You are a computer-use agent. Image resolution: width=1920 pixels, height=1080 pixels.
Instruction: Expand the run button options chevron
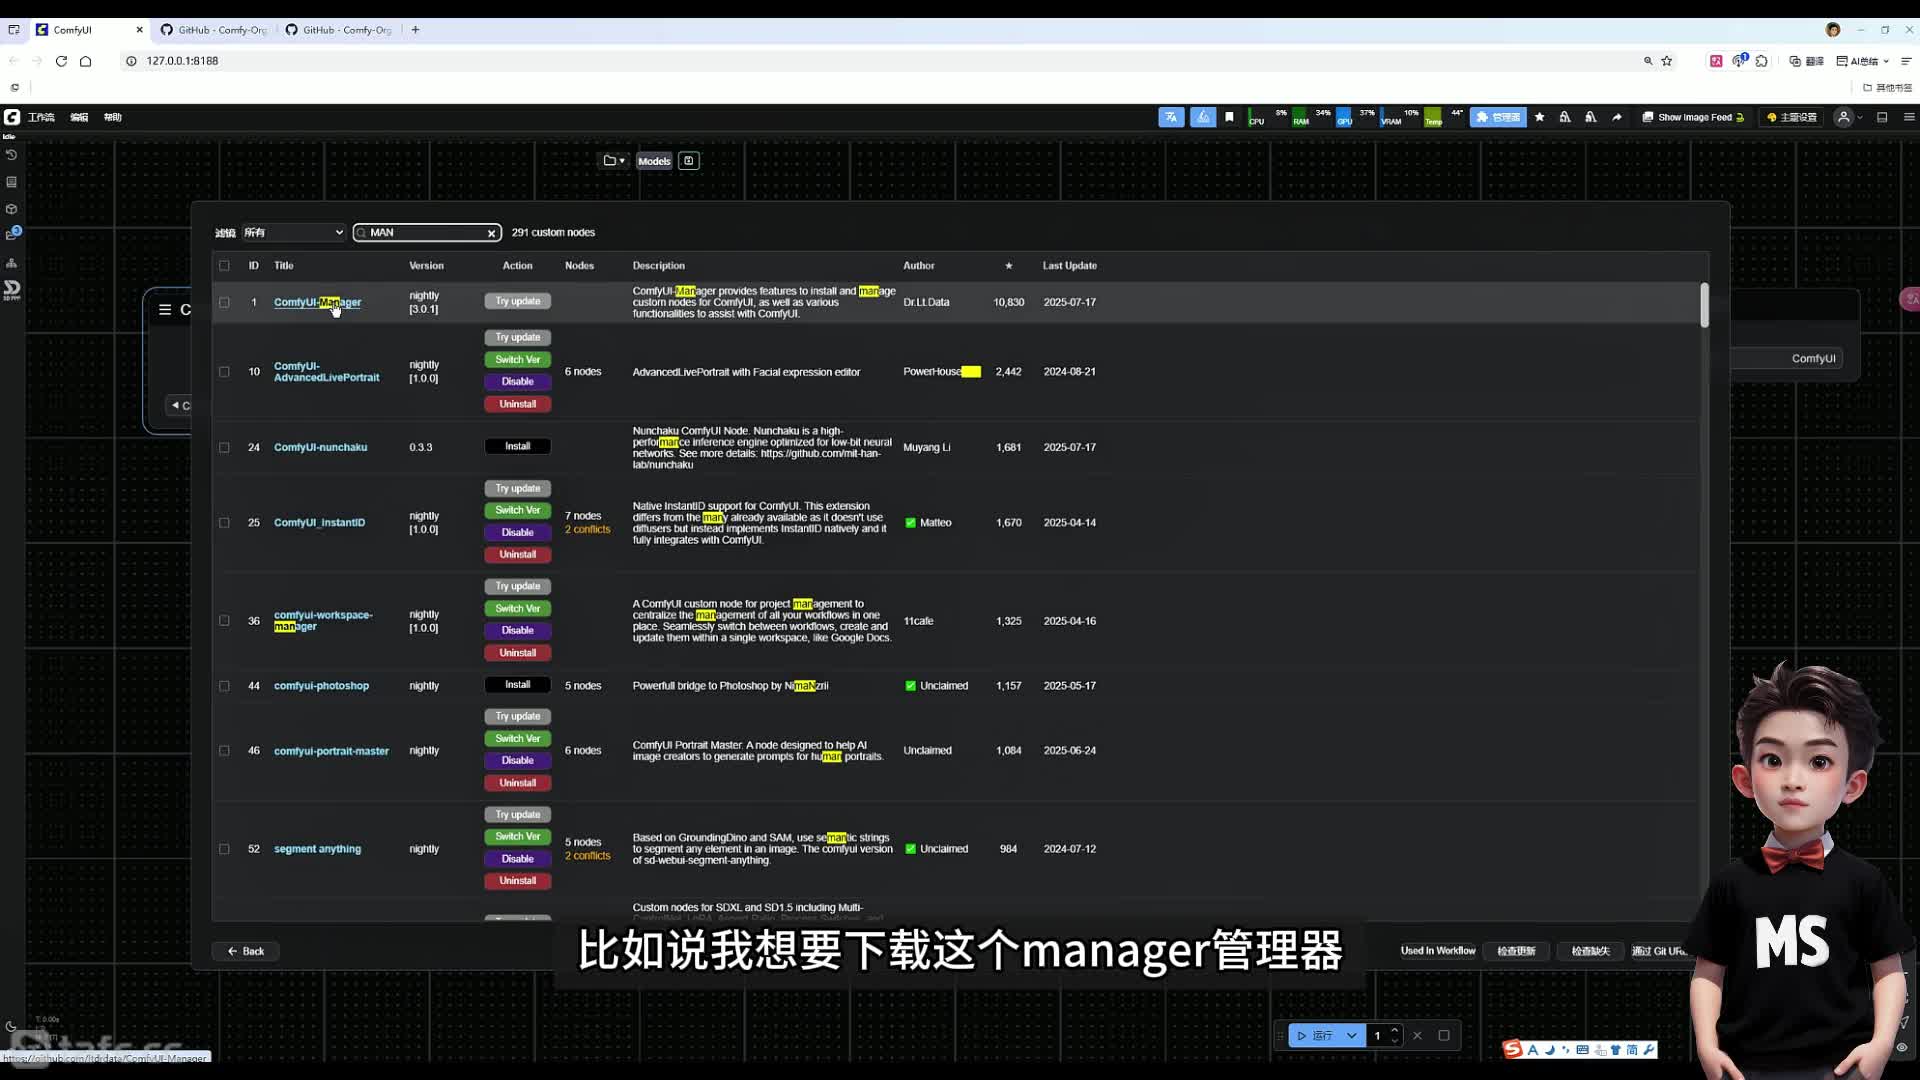click(1352, 1035)
